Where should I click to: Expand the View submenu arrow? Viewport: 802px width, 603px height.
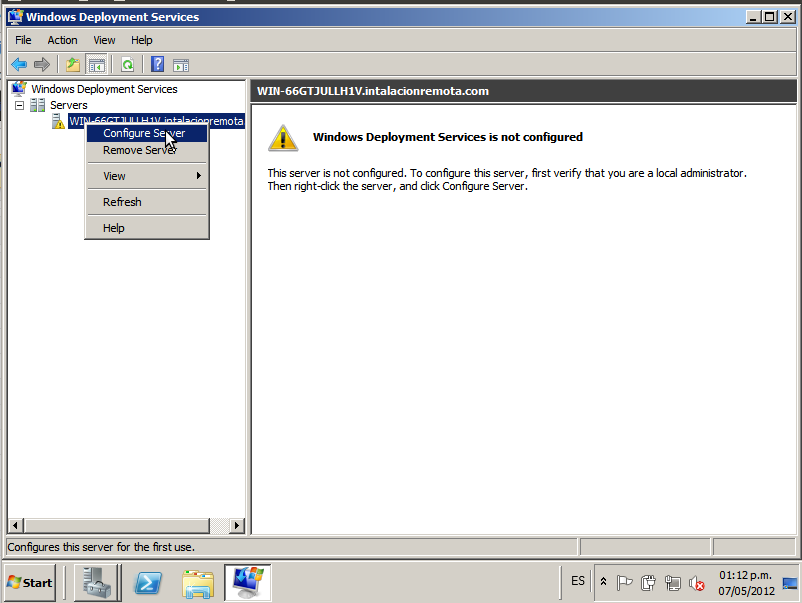pos(198,176)
